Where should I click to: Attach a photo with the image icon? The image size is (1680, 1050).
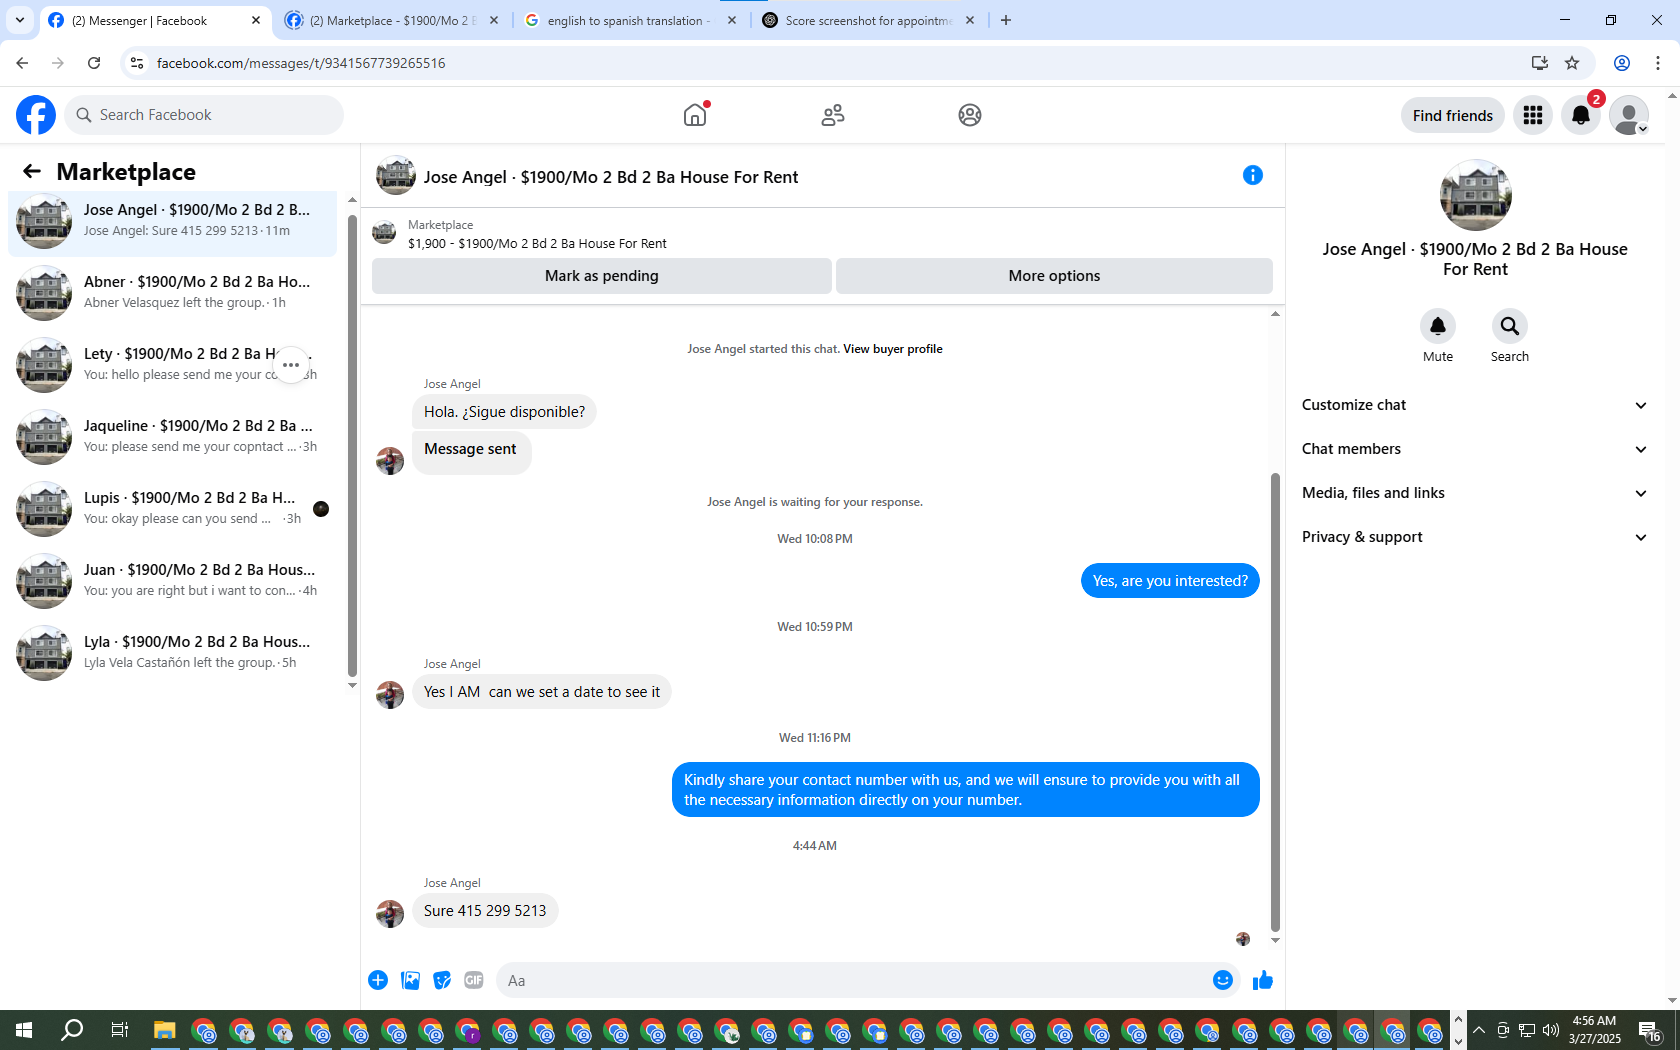[x=410, y=980]
